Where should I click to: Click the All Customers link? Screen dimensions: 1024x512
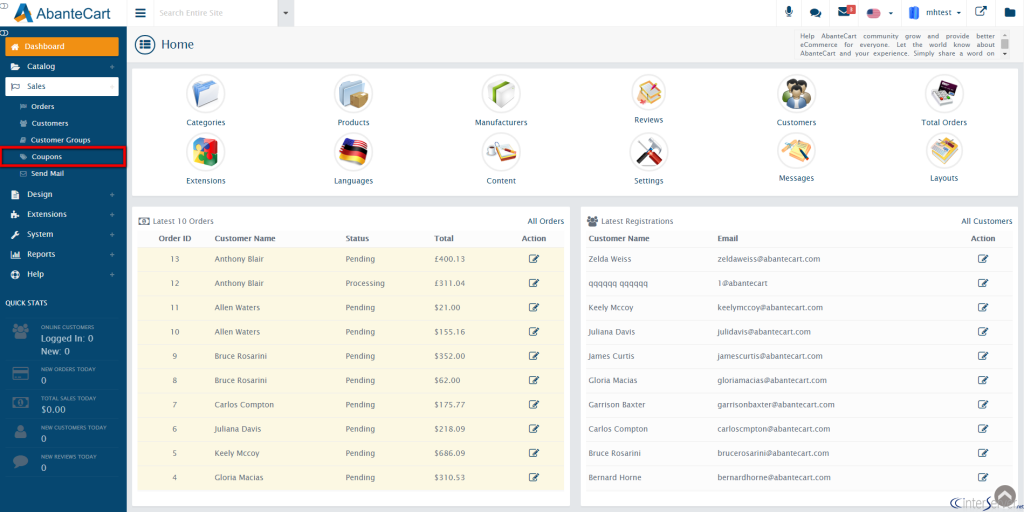(987, 221)
